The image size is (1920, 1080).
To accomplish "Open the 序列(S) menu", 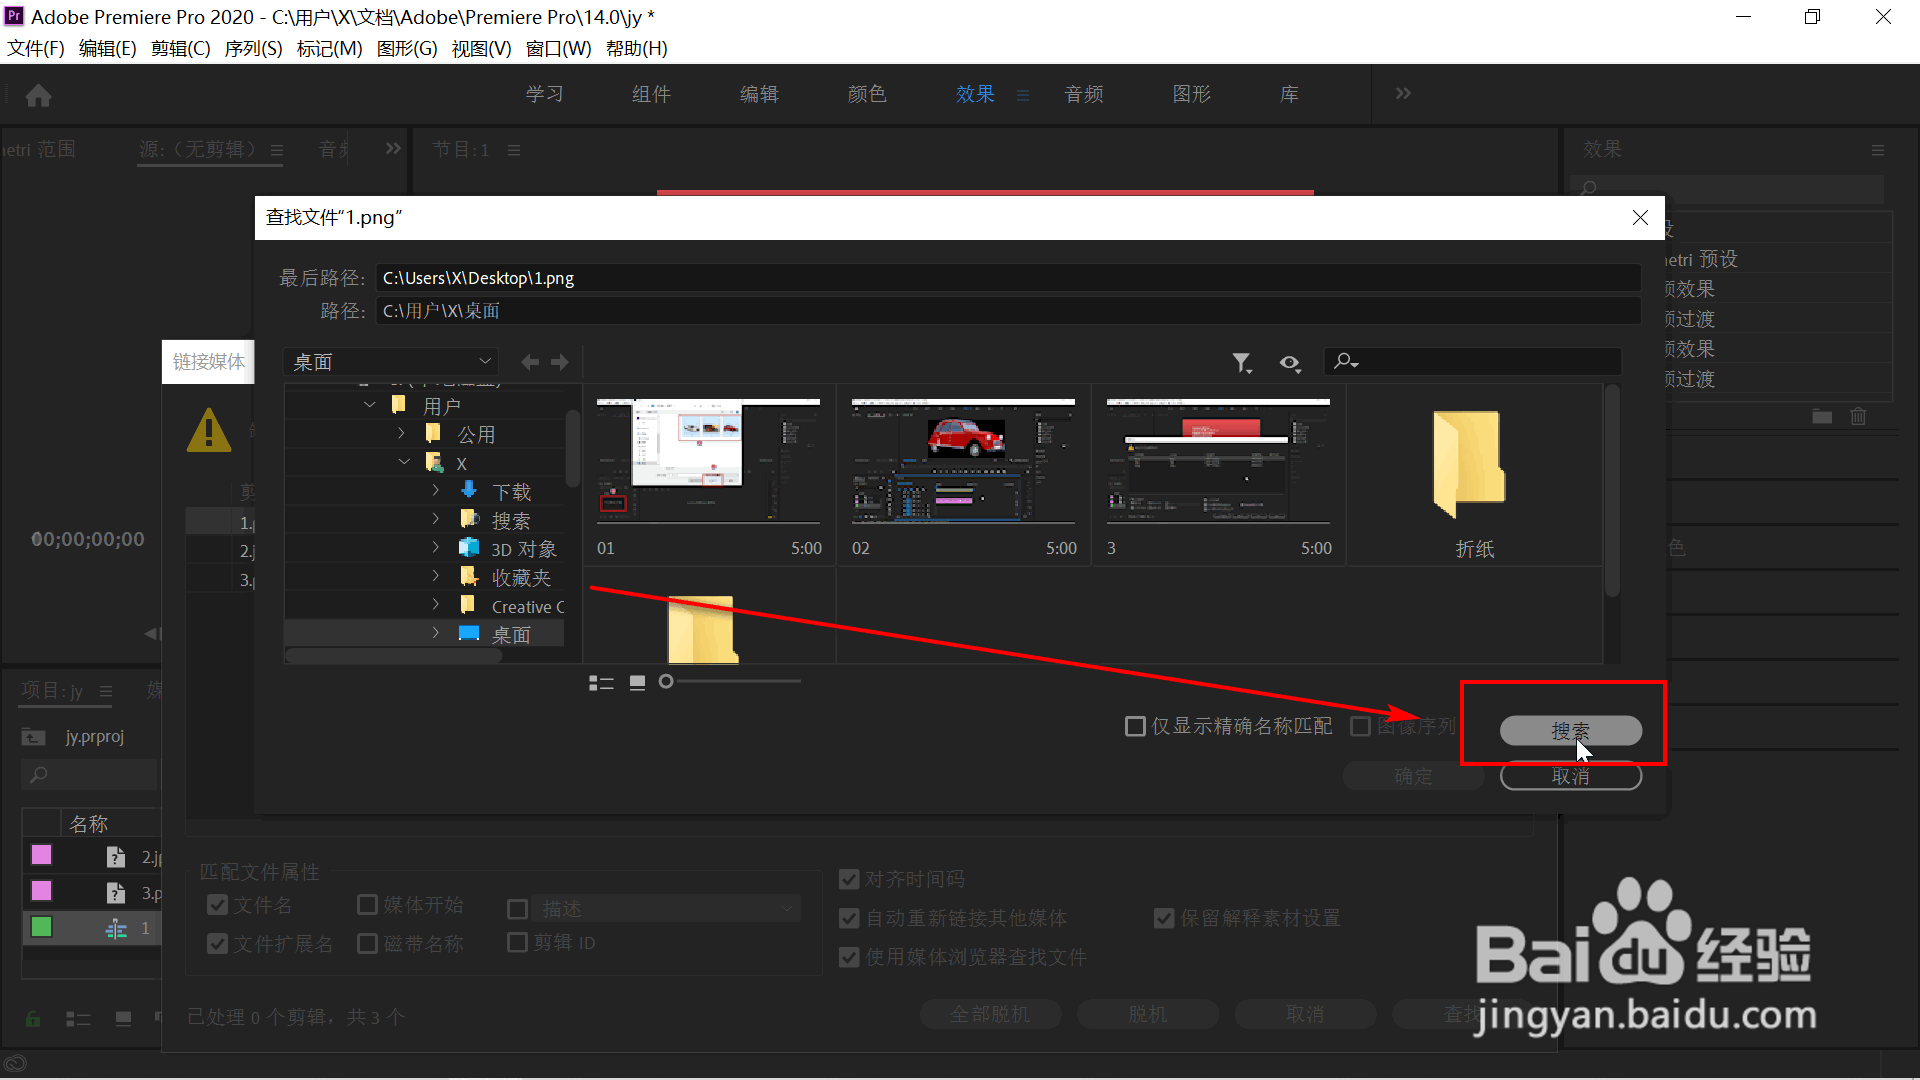I will [x=254, y=49].
